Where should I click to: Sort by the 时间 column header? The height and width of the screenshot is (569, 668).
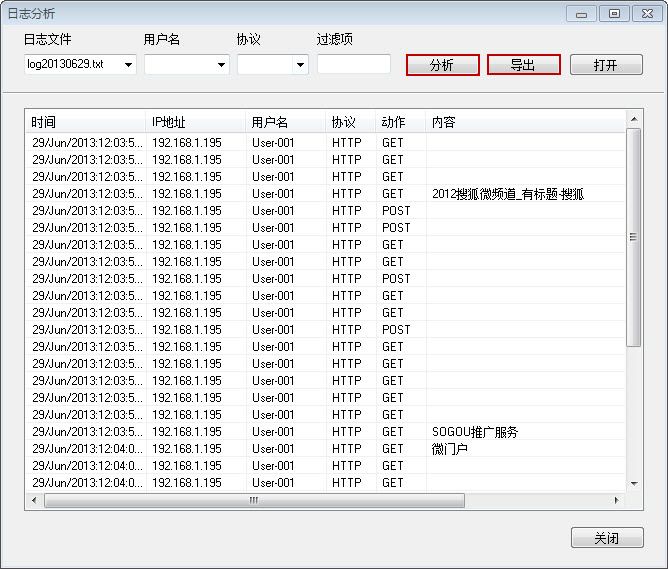[86, 122]
